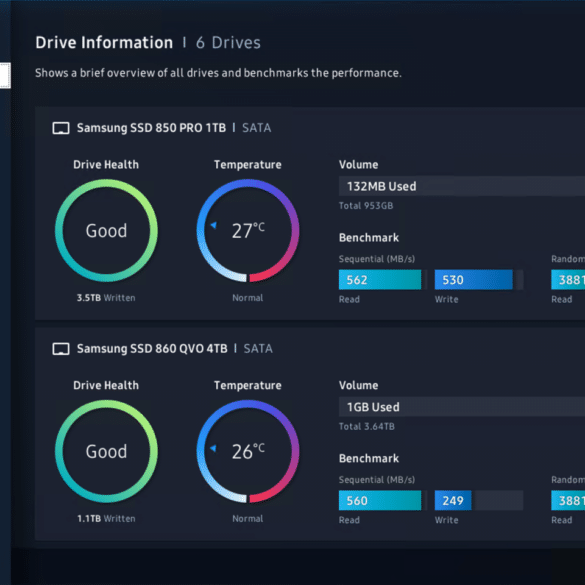This screenshot has height=585, width=585.
Task: Click the 27°C temperature dial
Action: point(248,231)
